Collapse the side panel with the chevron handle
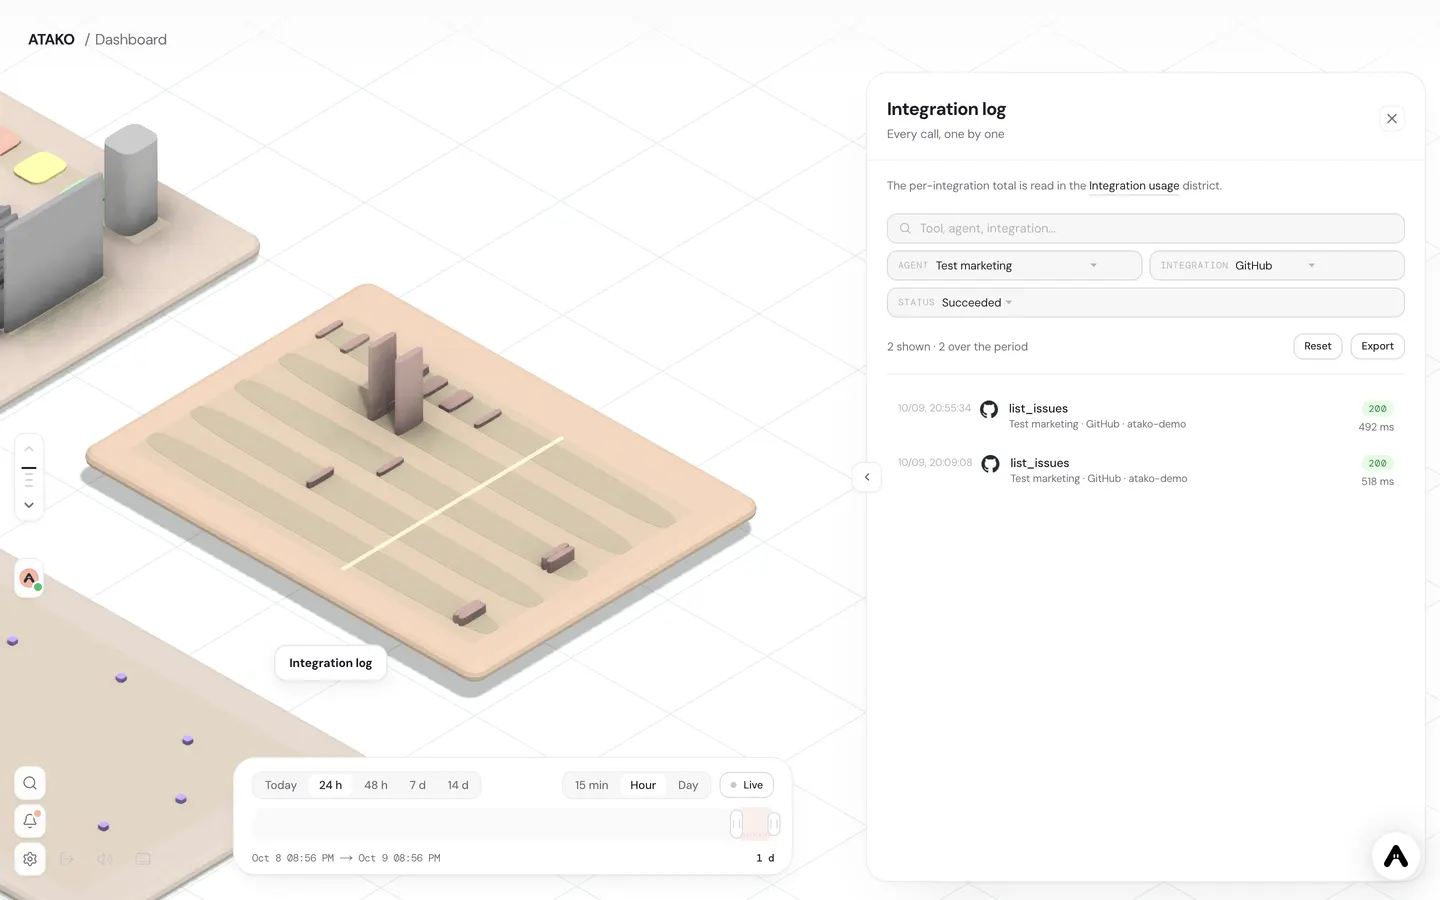The width and height of the screenshot is (1440, 900). tap(867, 477)
